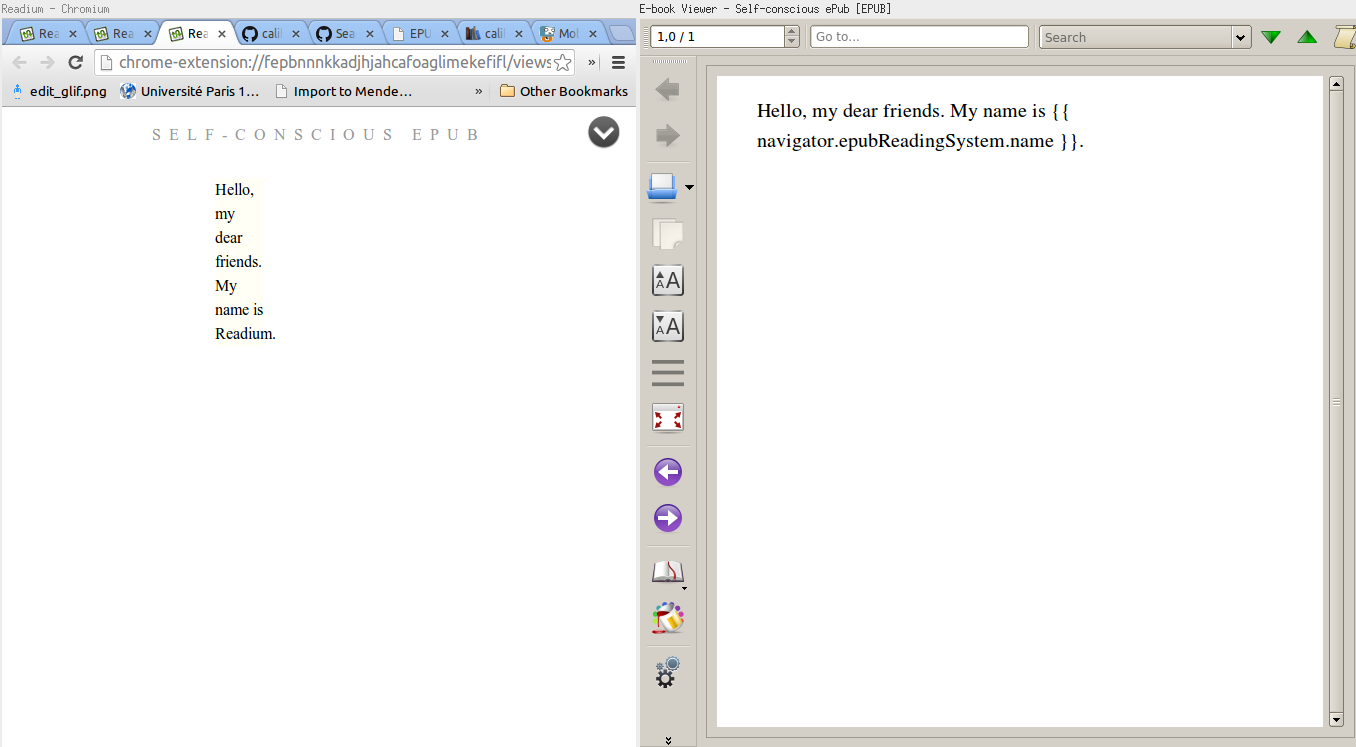Viewport: 1356px width, 747px height.
Task: Switch to the second Readium tab
Action: (123, 33)
